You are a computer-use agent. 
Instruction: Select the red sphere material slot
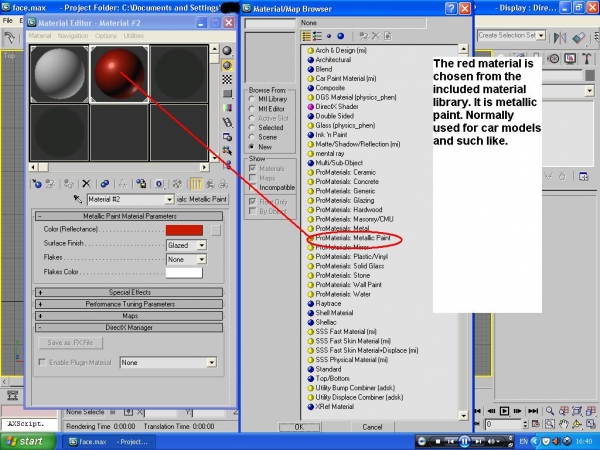119,75
